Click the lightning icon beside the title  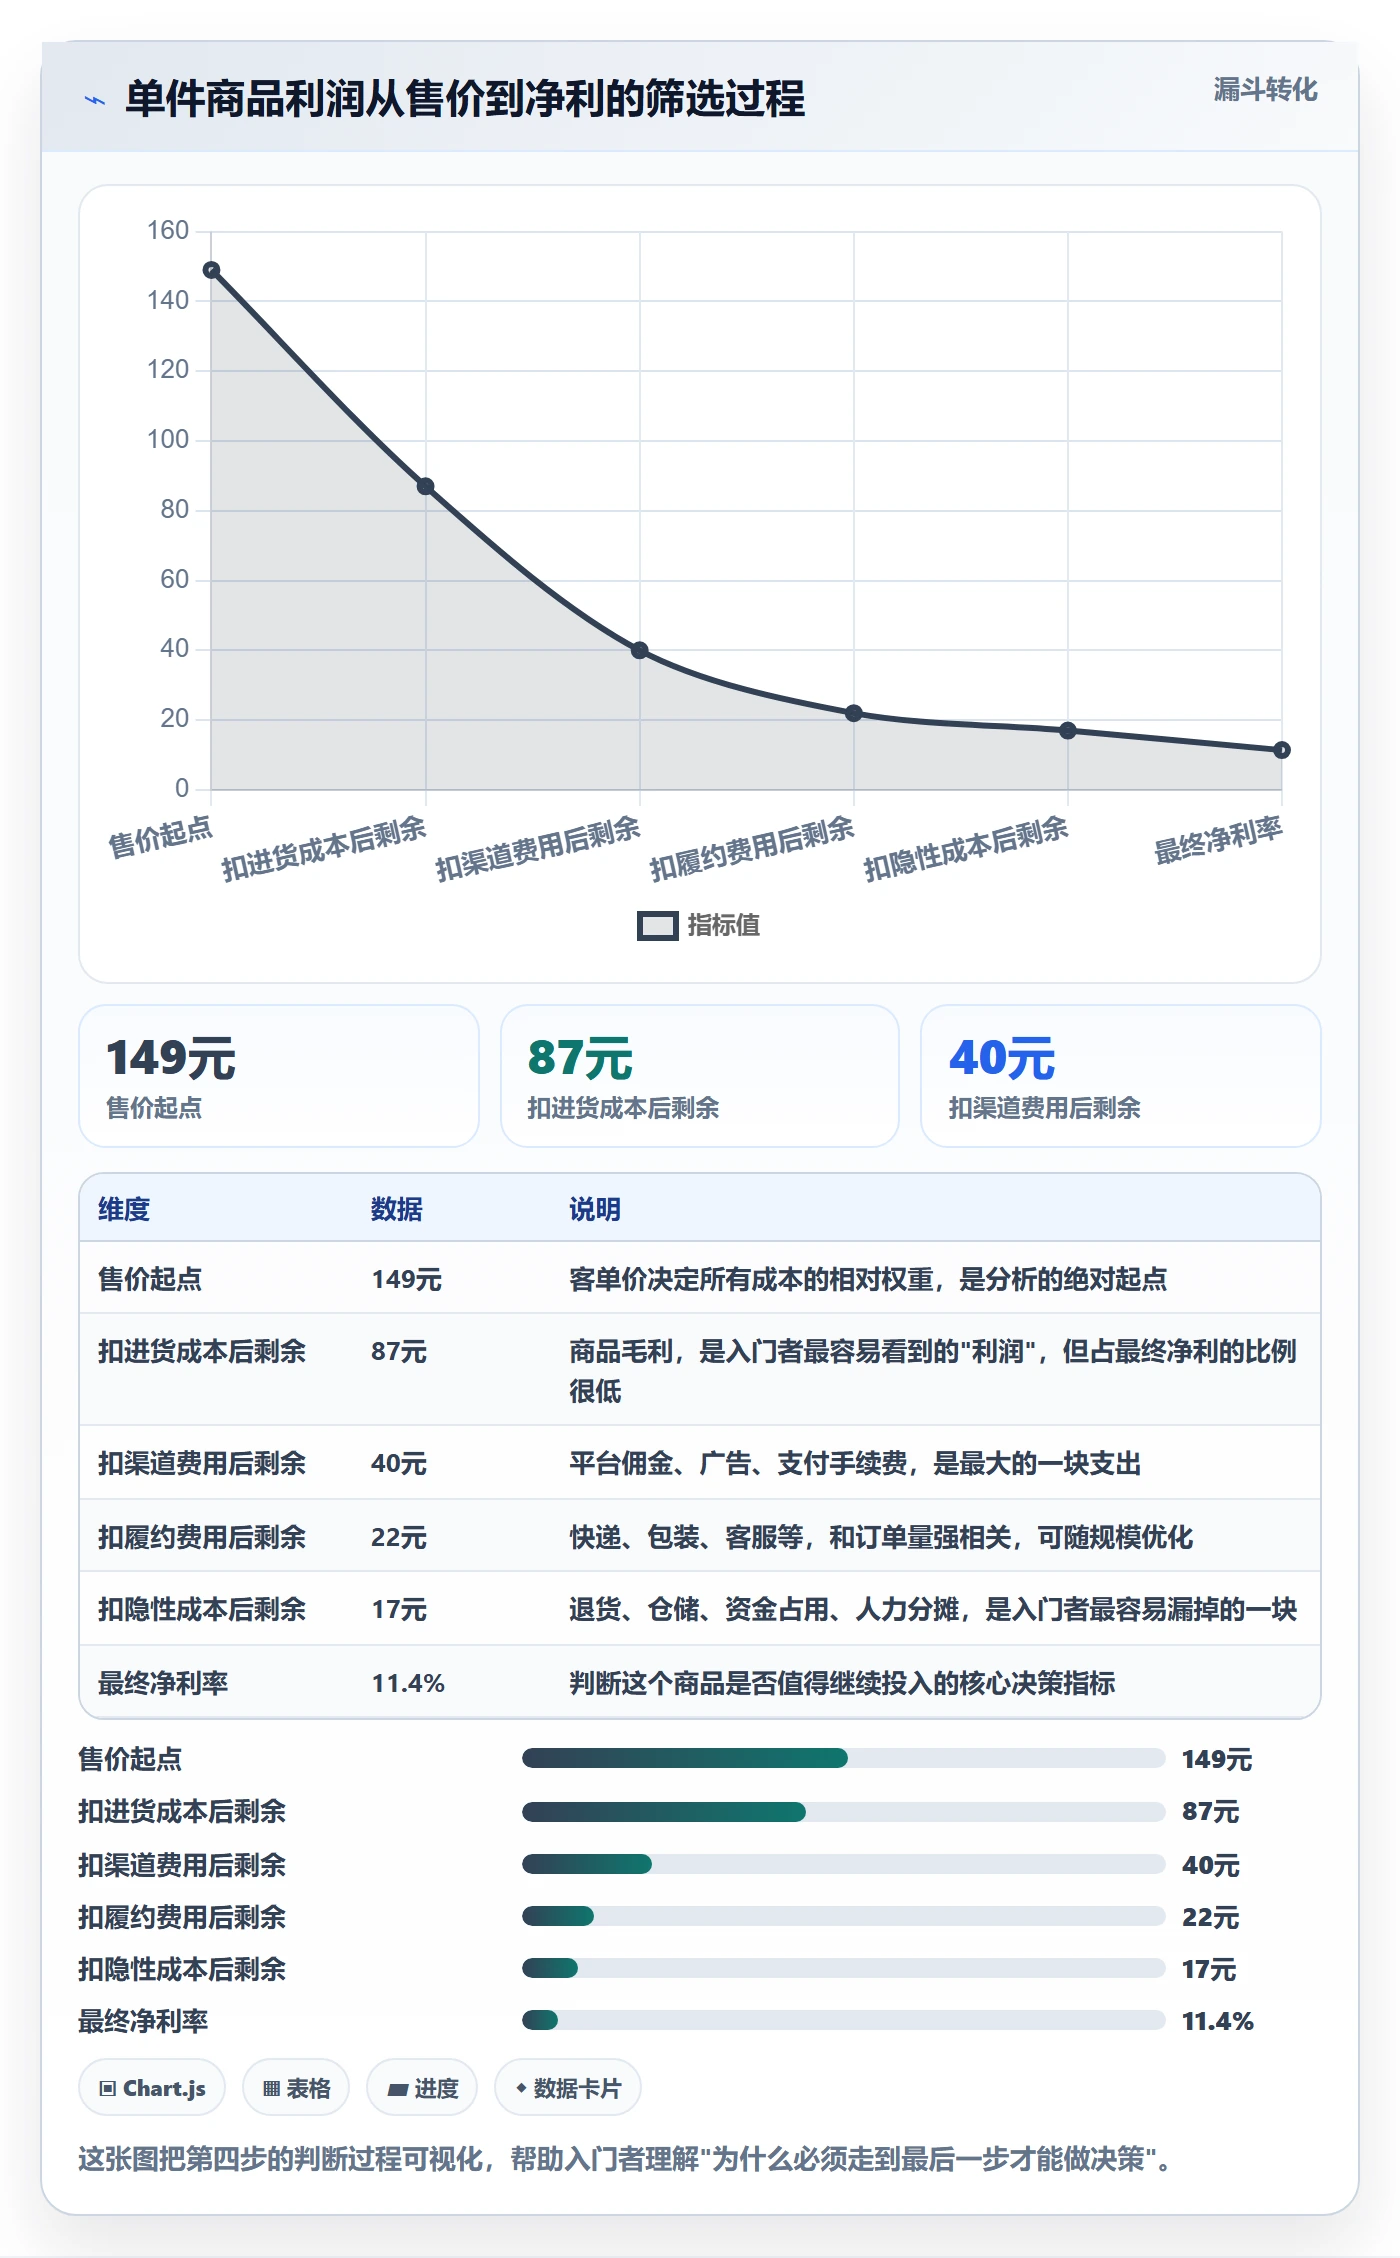point(95,100)
